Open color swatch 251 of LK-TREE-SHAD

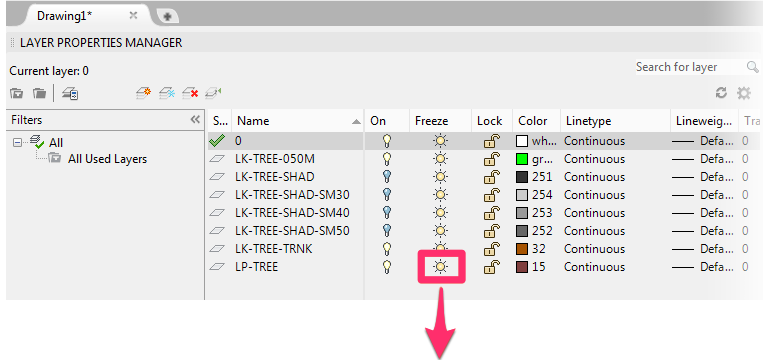[x=522, y=177]
